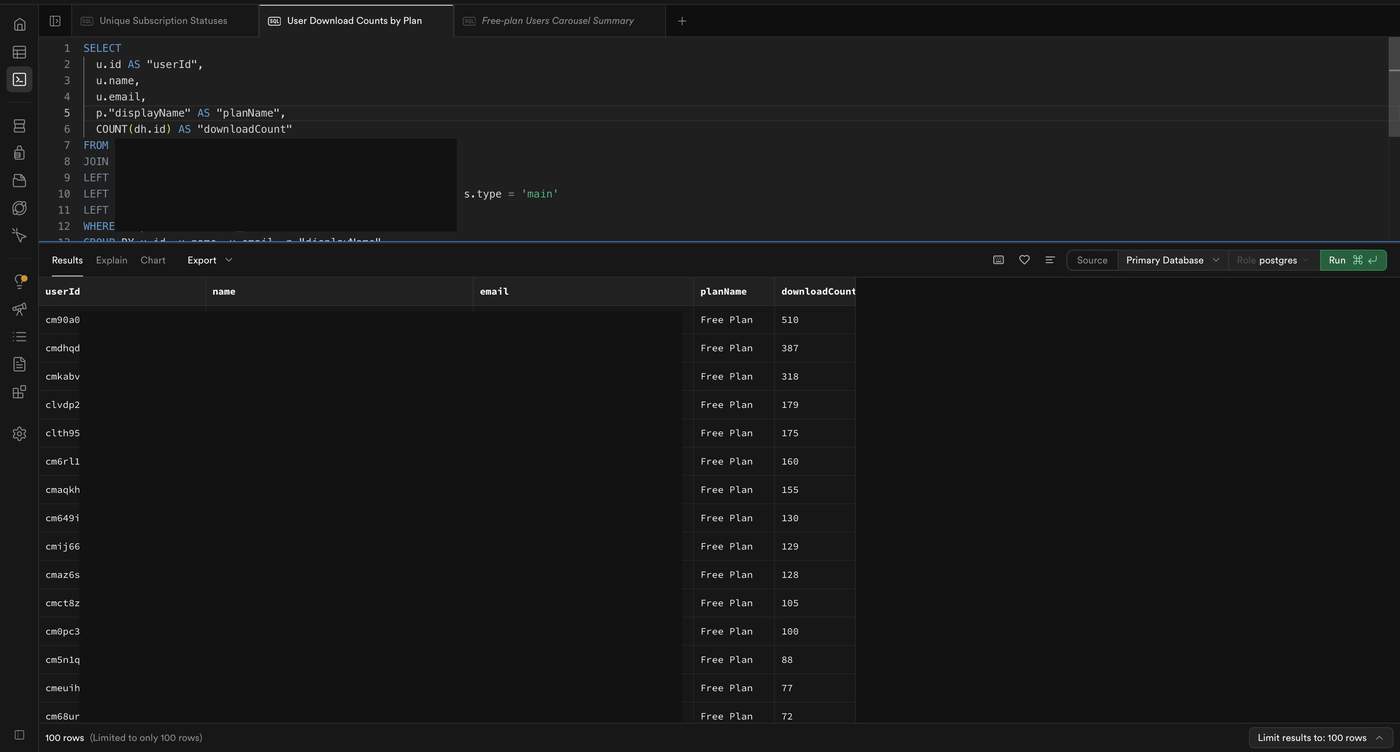
Task: Select downloadCount cell 387
Action: click(815, 348)
